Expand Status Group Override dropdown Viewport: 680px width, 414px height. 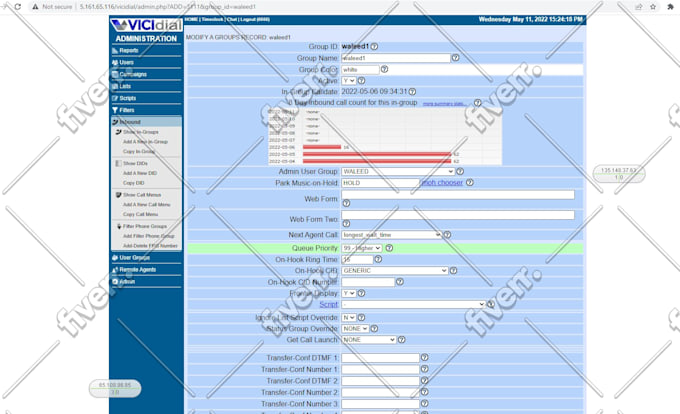(355, 329)
